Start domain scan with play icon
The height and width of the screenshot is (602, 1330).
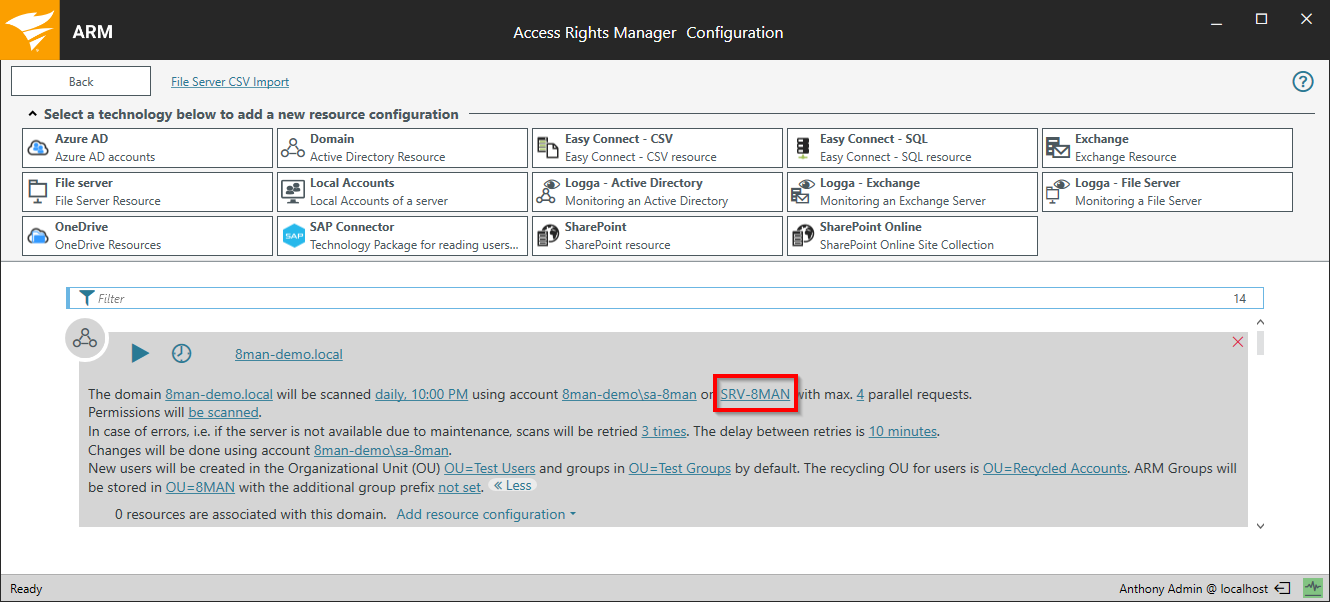click(x=140, y=353)
